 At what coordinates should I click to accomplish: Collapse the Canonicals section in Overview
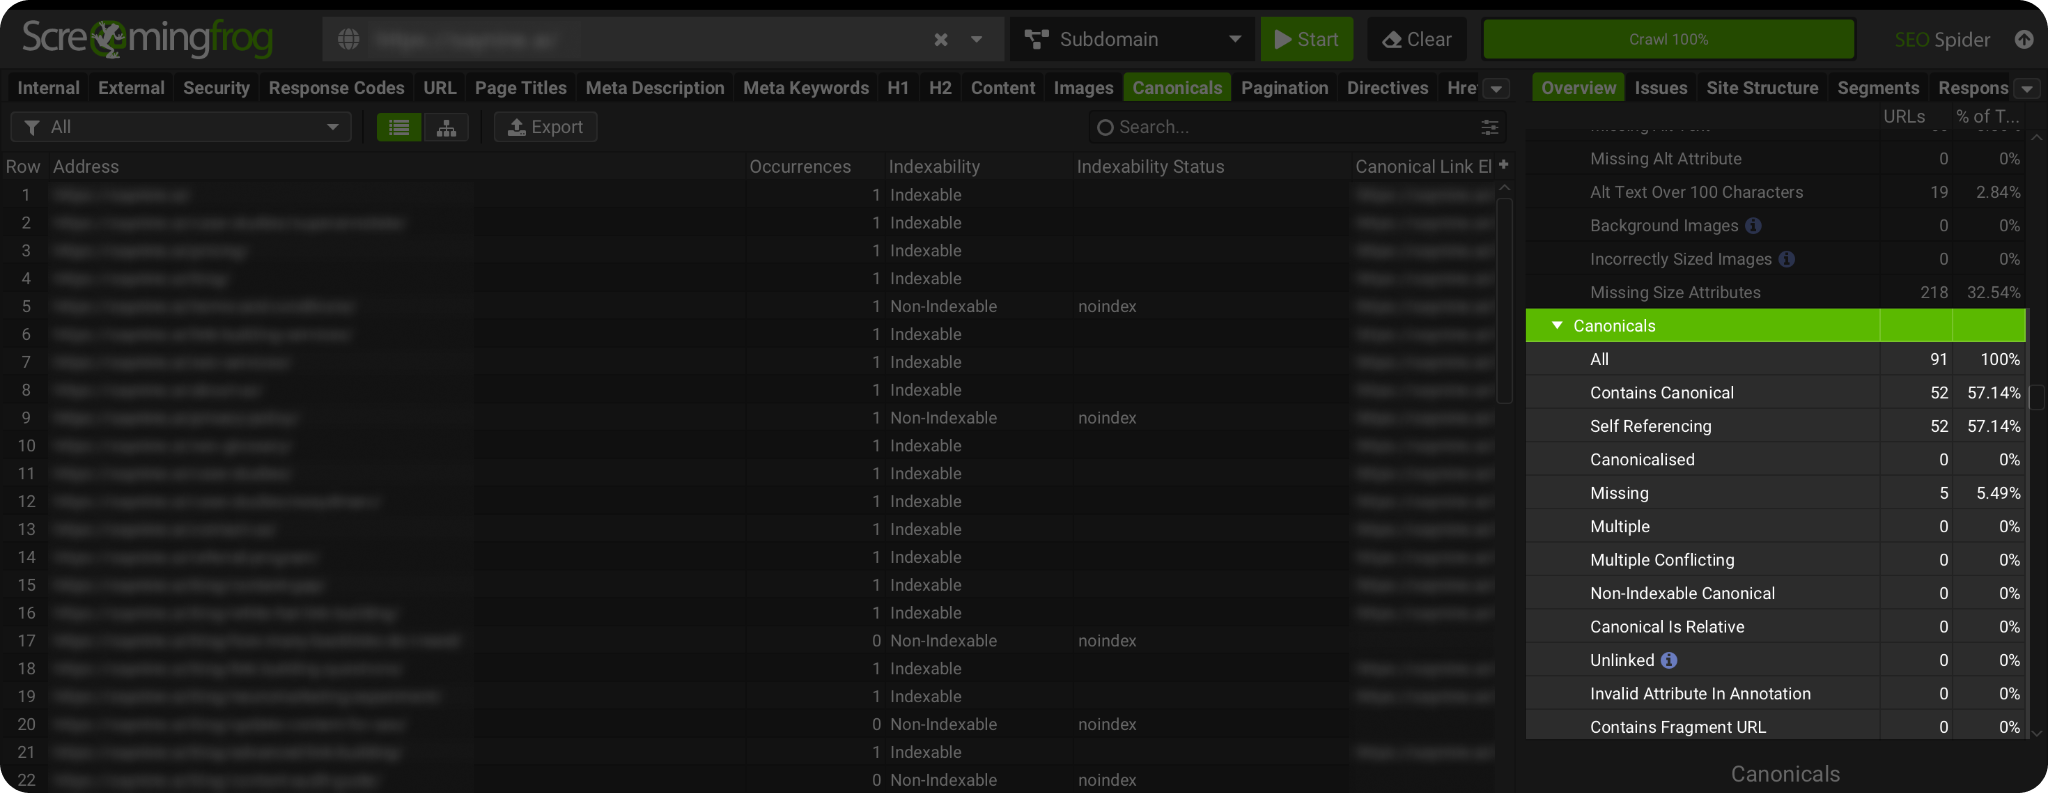1557,326
